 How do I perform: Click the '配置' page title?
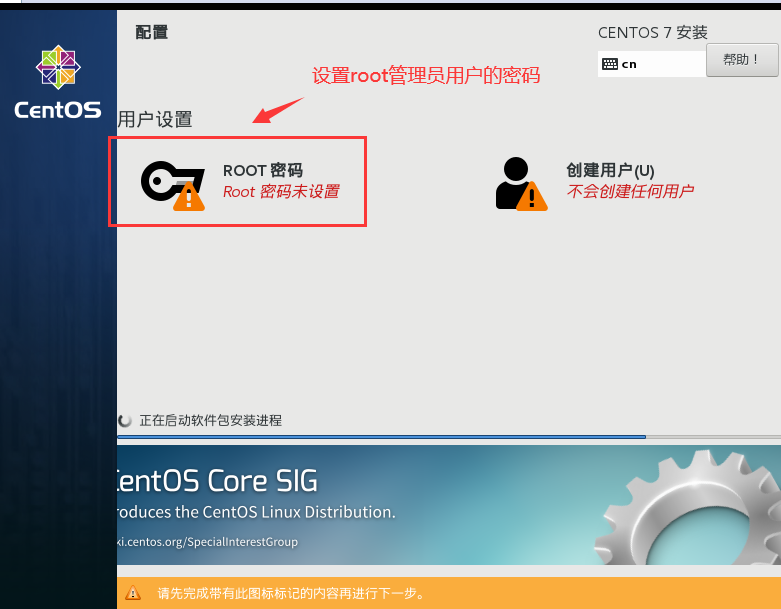(151, 32)
